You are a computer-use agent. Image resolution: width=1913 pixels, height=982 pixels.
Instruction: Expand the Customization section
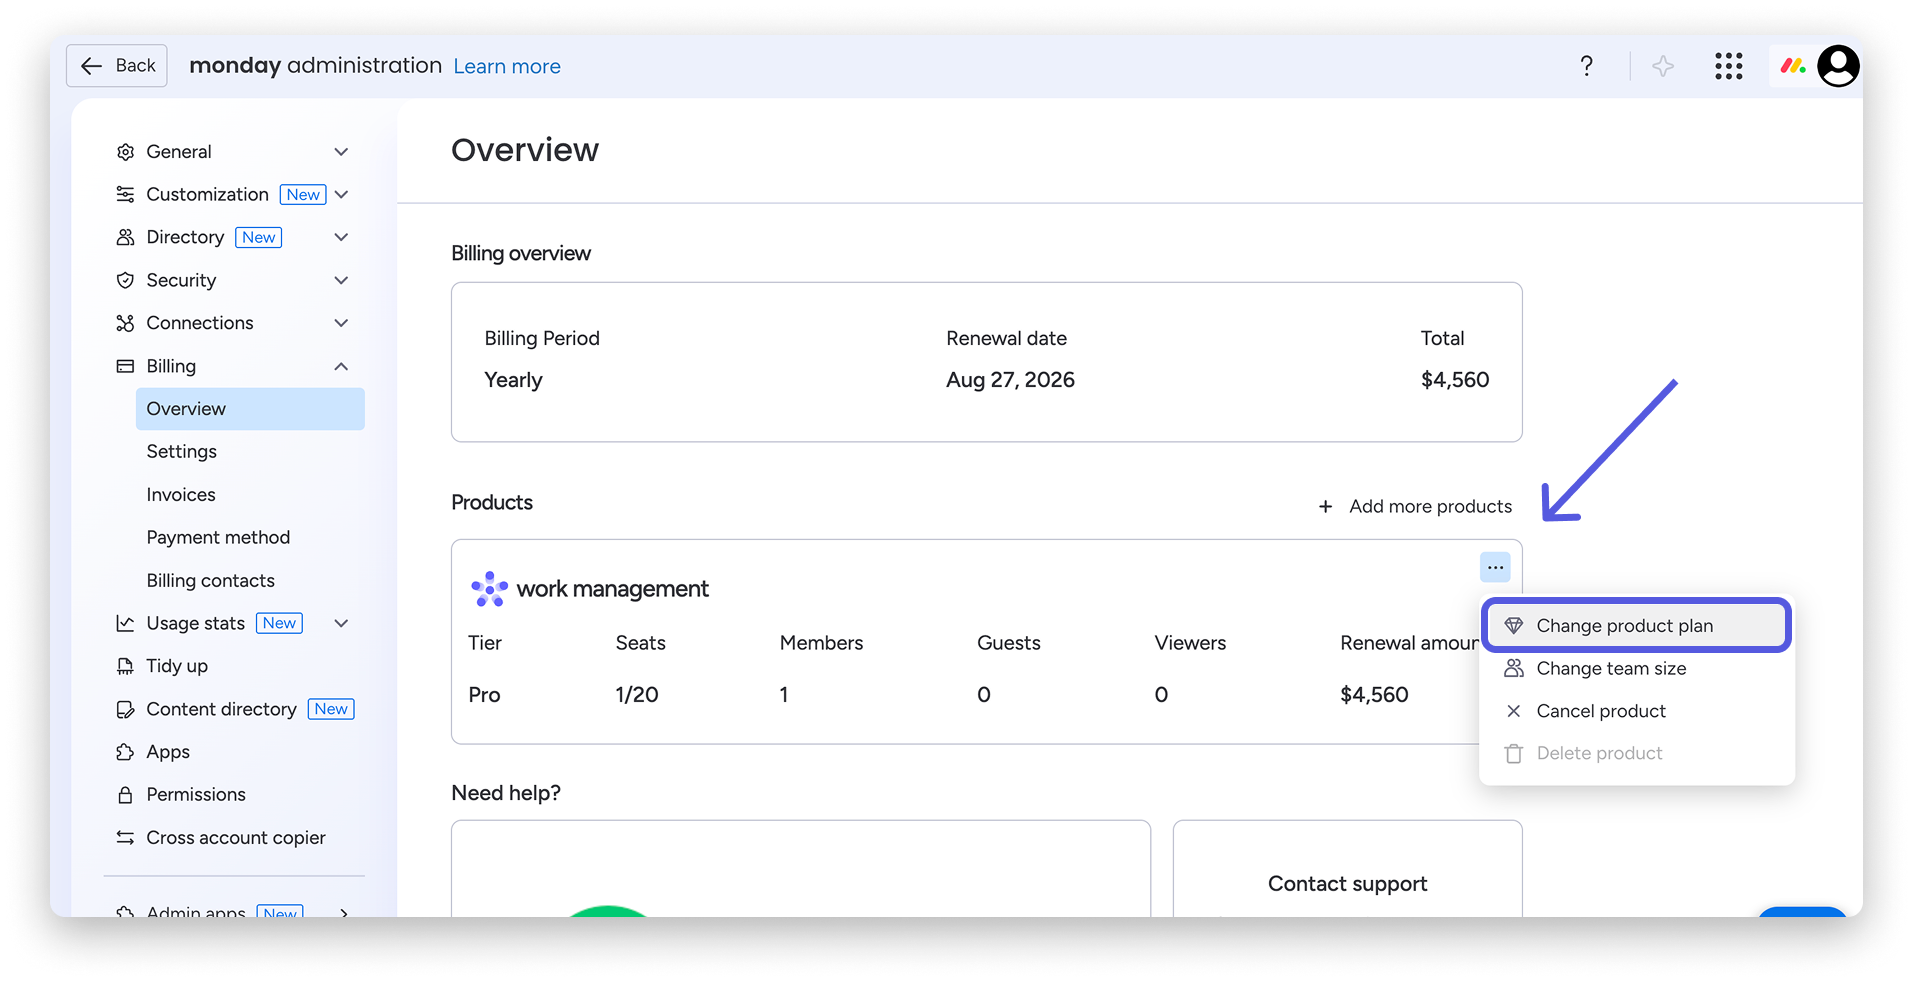pyautogui.click(x=342, y=194)
